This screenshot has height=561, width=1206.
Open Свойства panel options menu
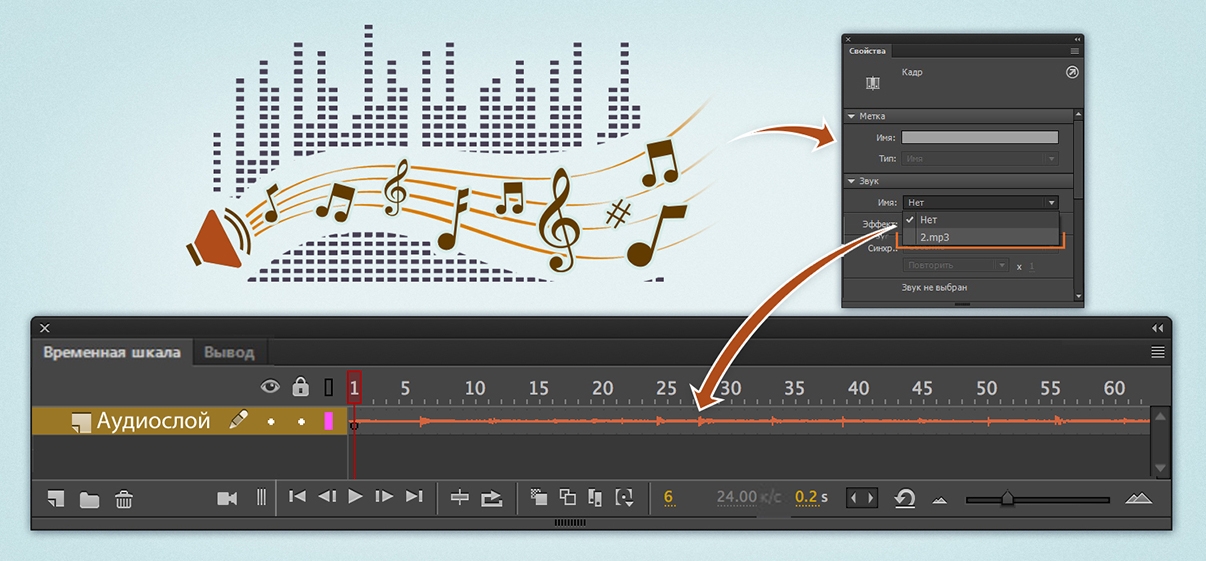pyautogui.click(x=1075, y=51)
